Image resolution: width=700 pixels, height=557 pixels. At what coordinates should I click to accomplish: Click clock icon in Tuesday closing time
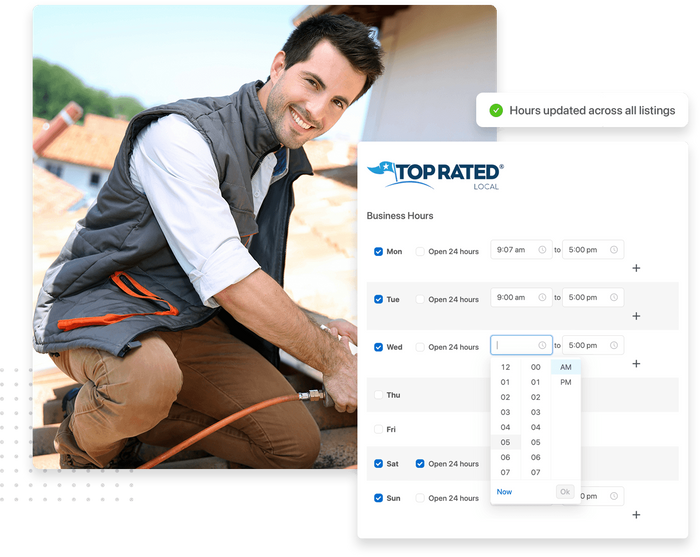click(614, 297)
